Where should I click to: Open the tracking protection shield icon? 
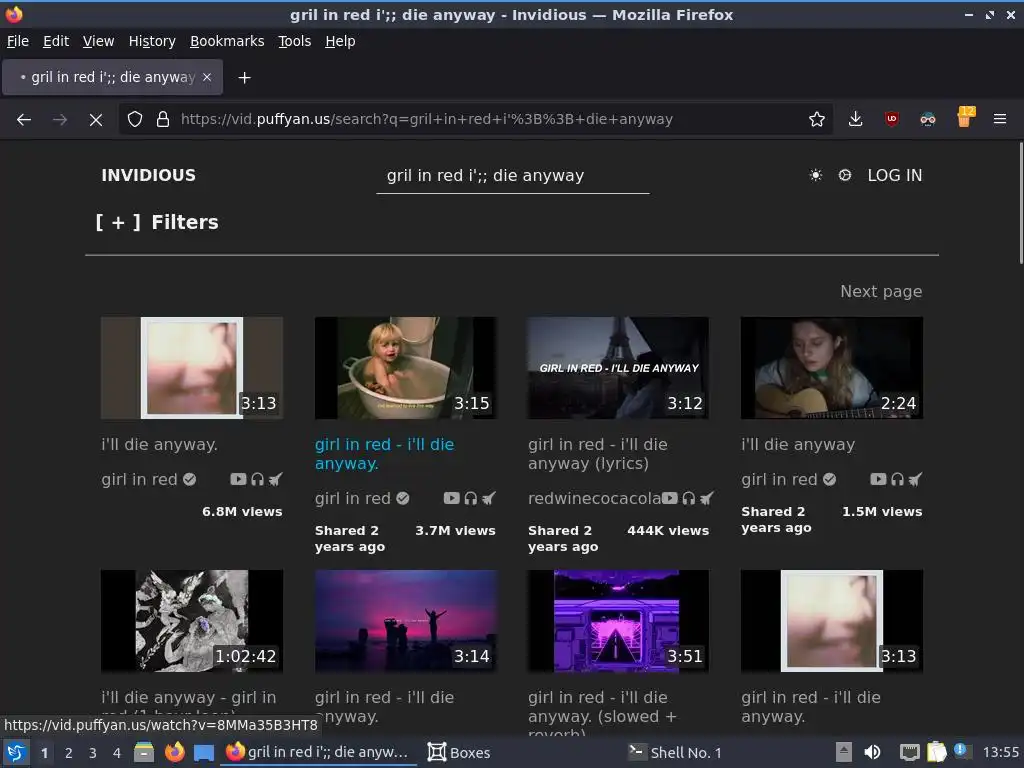(135, 120)
